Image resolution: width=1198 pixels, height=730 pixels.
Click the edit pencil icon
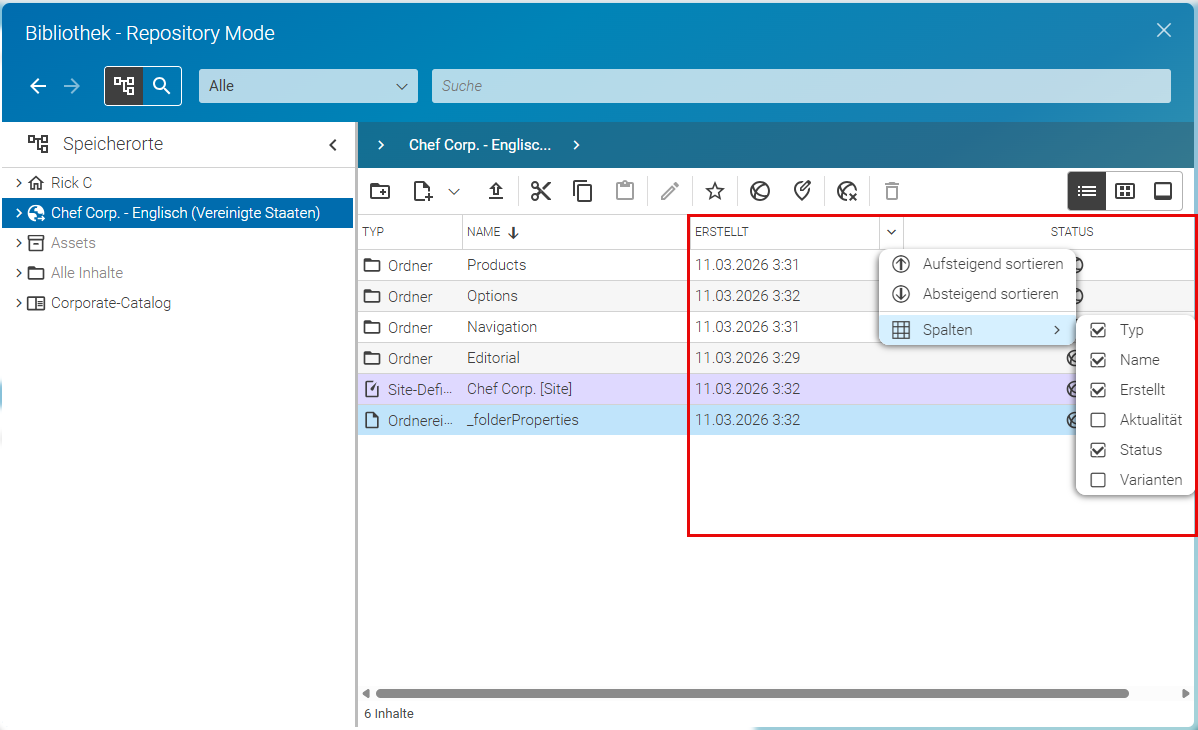(670, 191)
